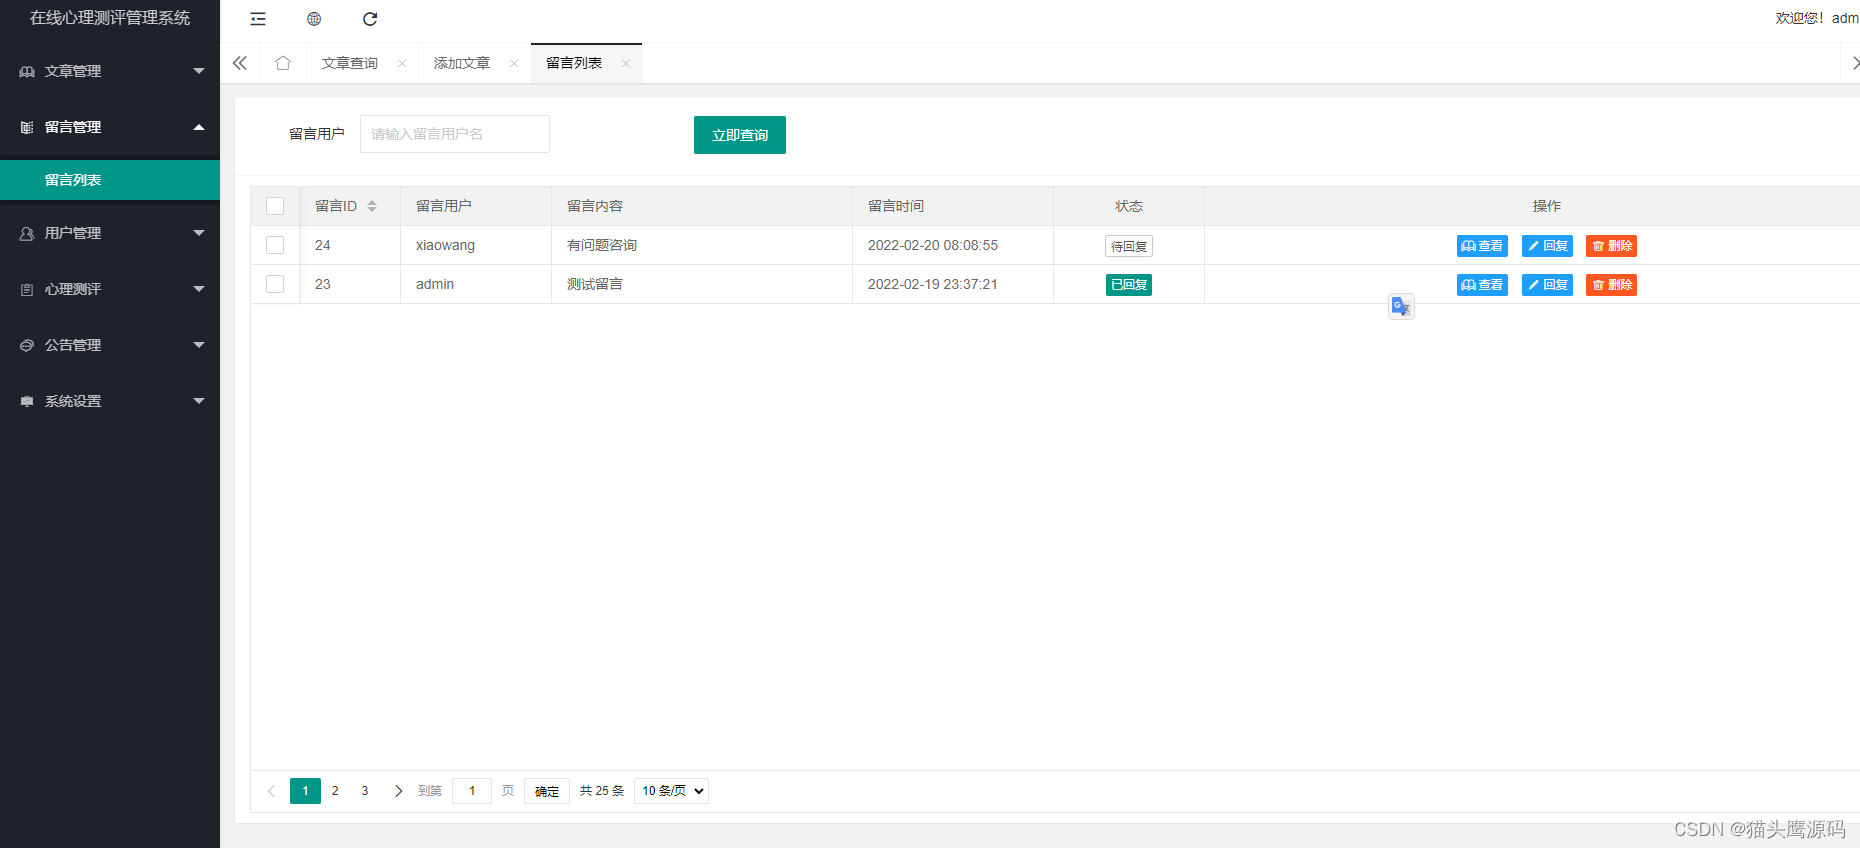View message 23 with 查看 button
The image size is (1860, 848).
point(1482,285)
